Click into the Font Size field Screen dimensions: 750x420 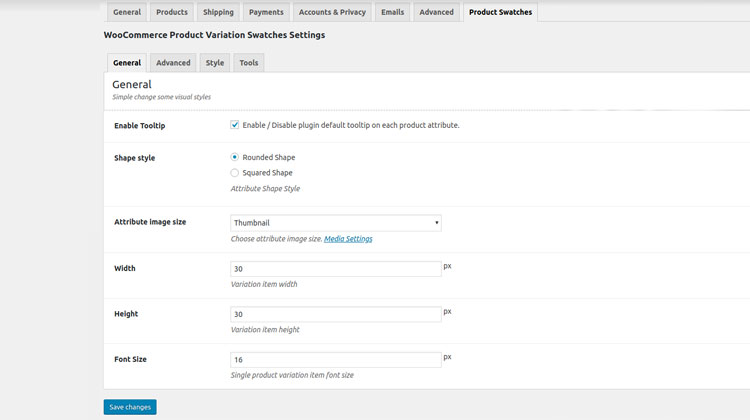336,359
